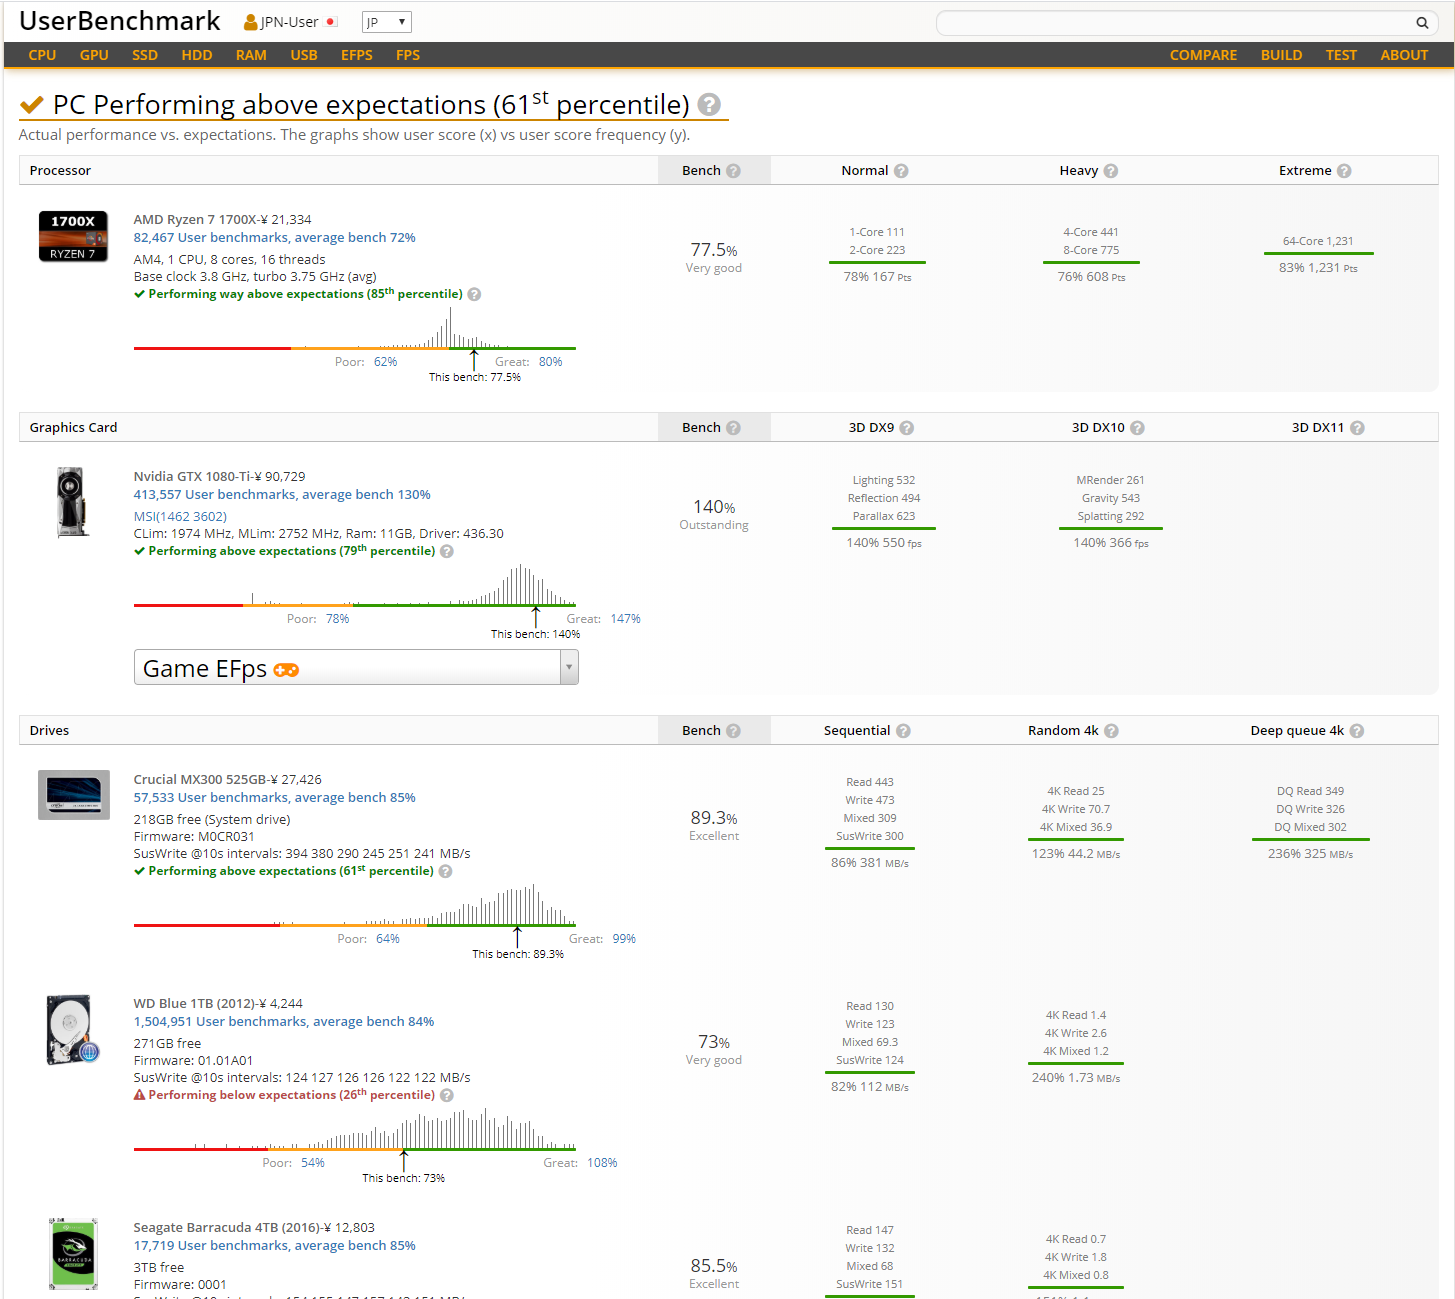Click the help icon beside percentile headline
The width and height of the screenshot is (1455, 1299).
coord(709,104)
